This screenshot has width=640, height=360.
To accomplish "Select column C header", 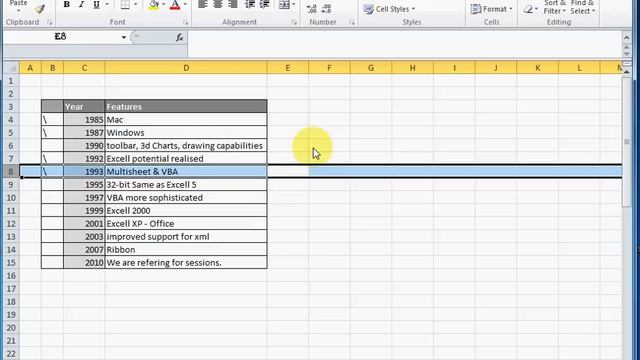I will (84, 68).
